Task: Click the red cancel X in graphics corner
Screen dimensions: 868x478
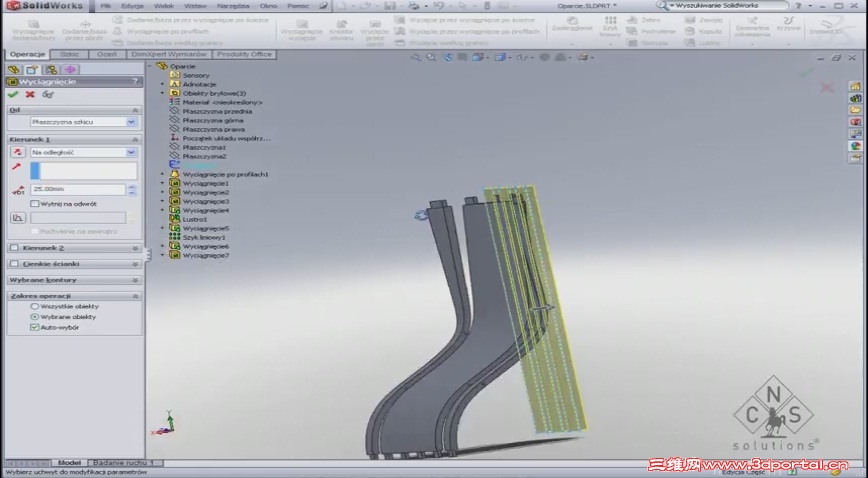Action: (x=826, y=88)
